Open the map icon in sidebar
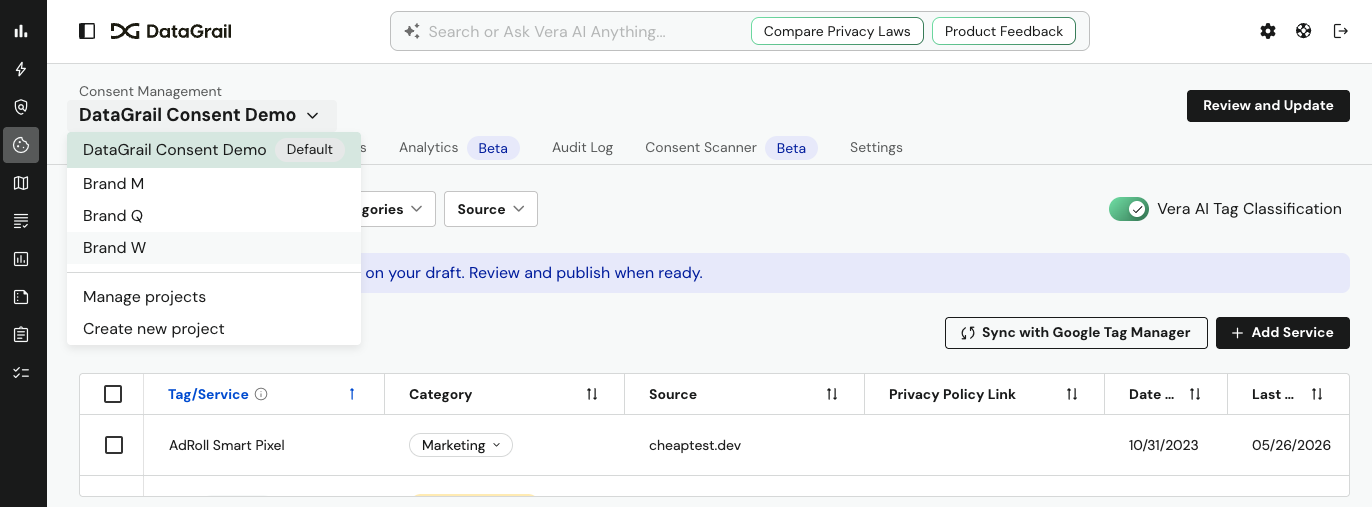 (21, 183)
